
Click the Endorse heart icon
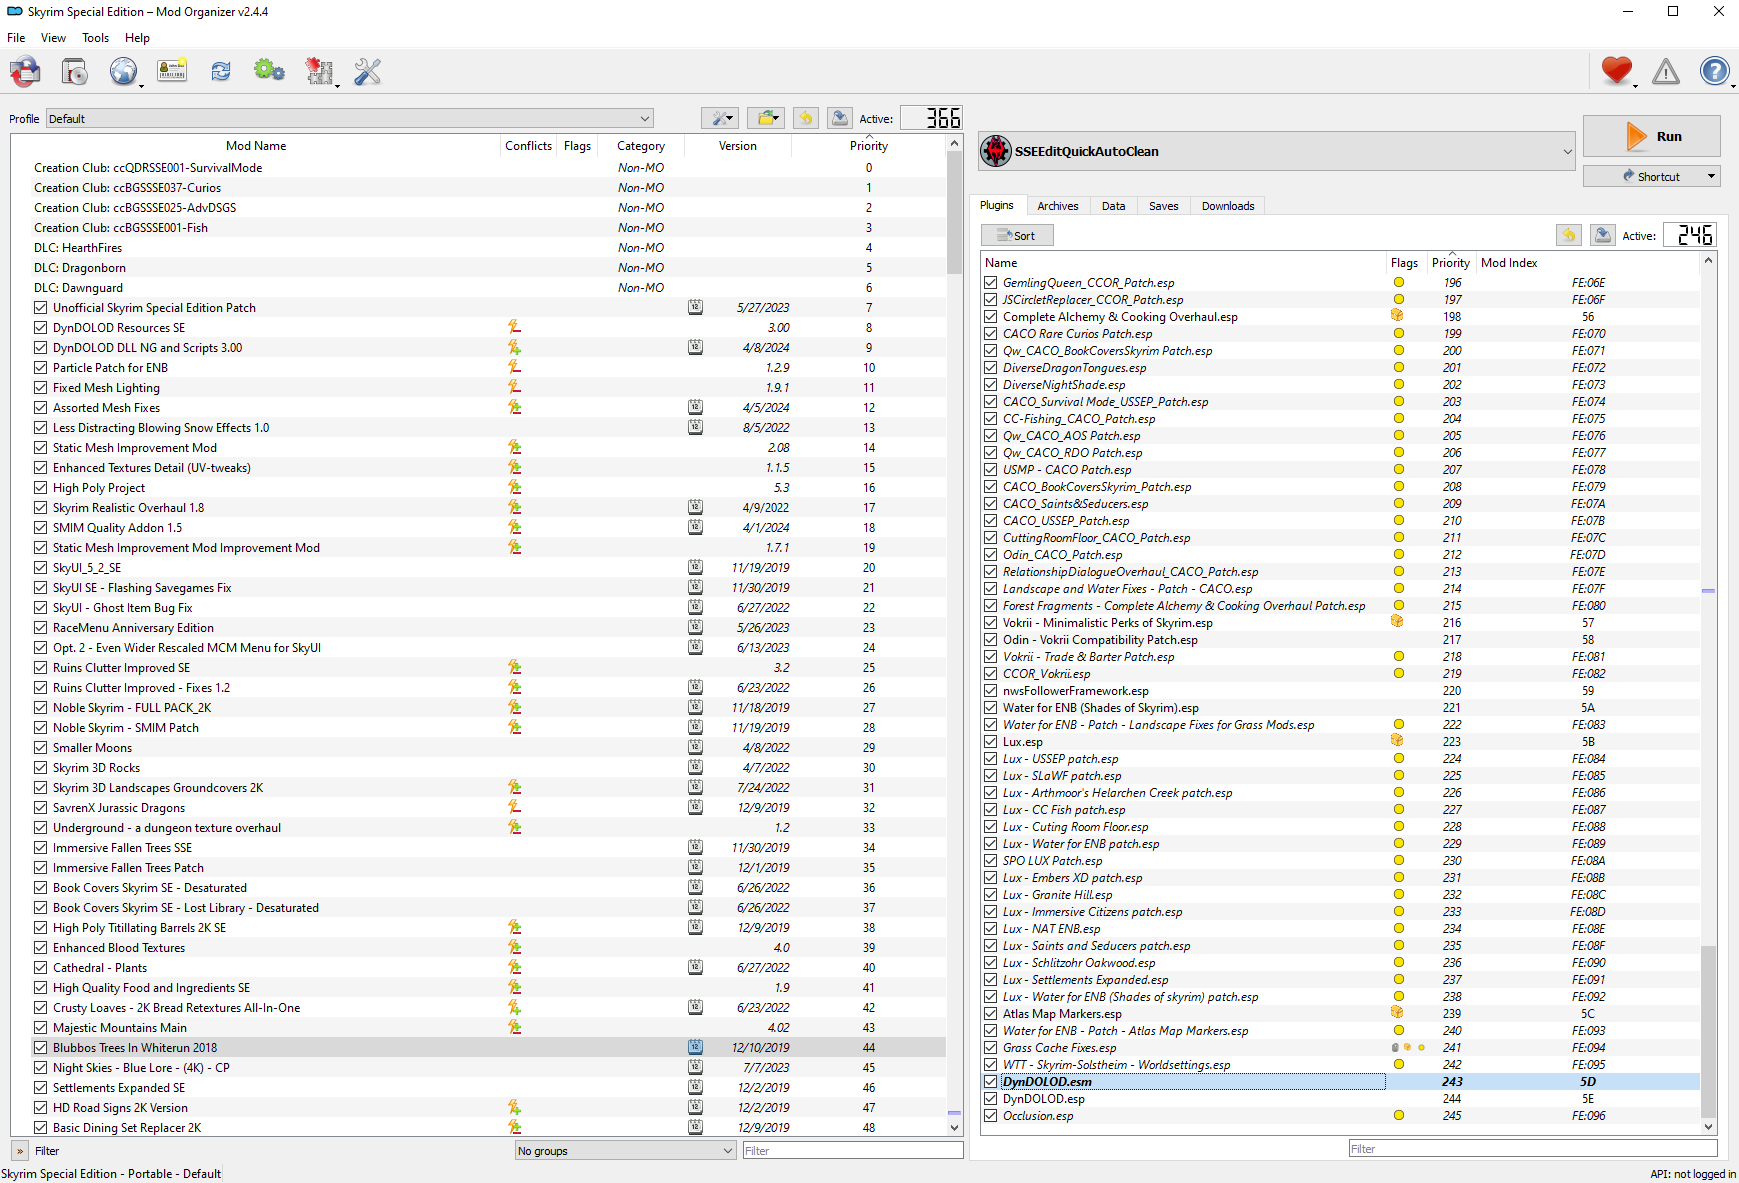tap(1616, 71)
